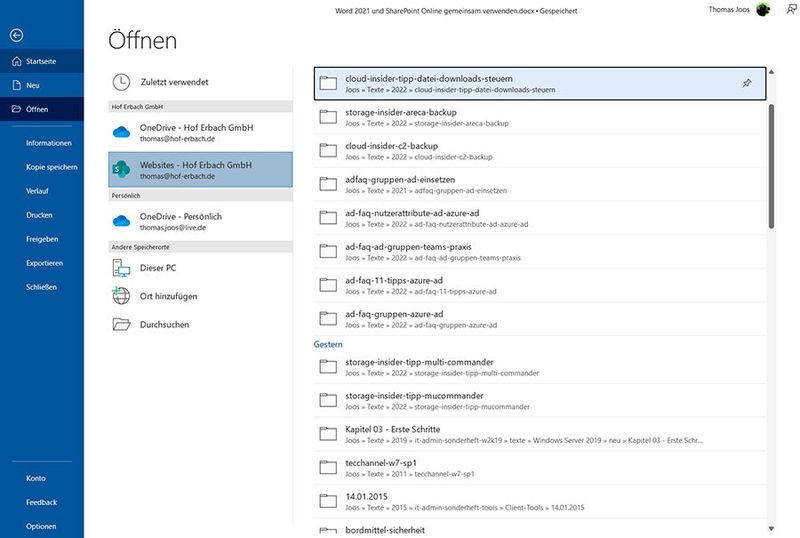Screen dimensions: 800x538
Task: Select Neu in the sidebar
Action: tap(42, 85)
